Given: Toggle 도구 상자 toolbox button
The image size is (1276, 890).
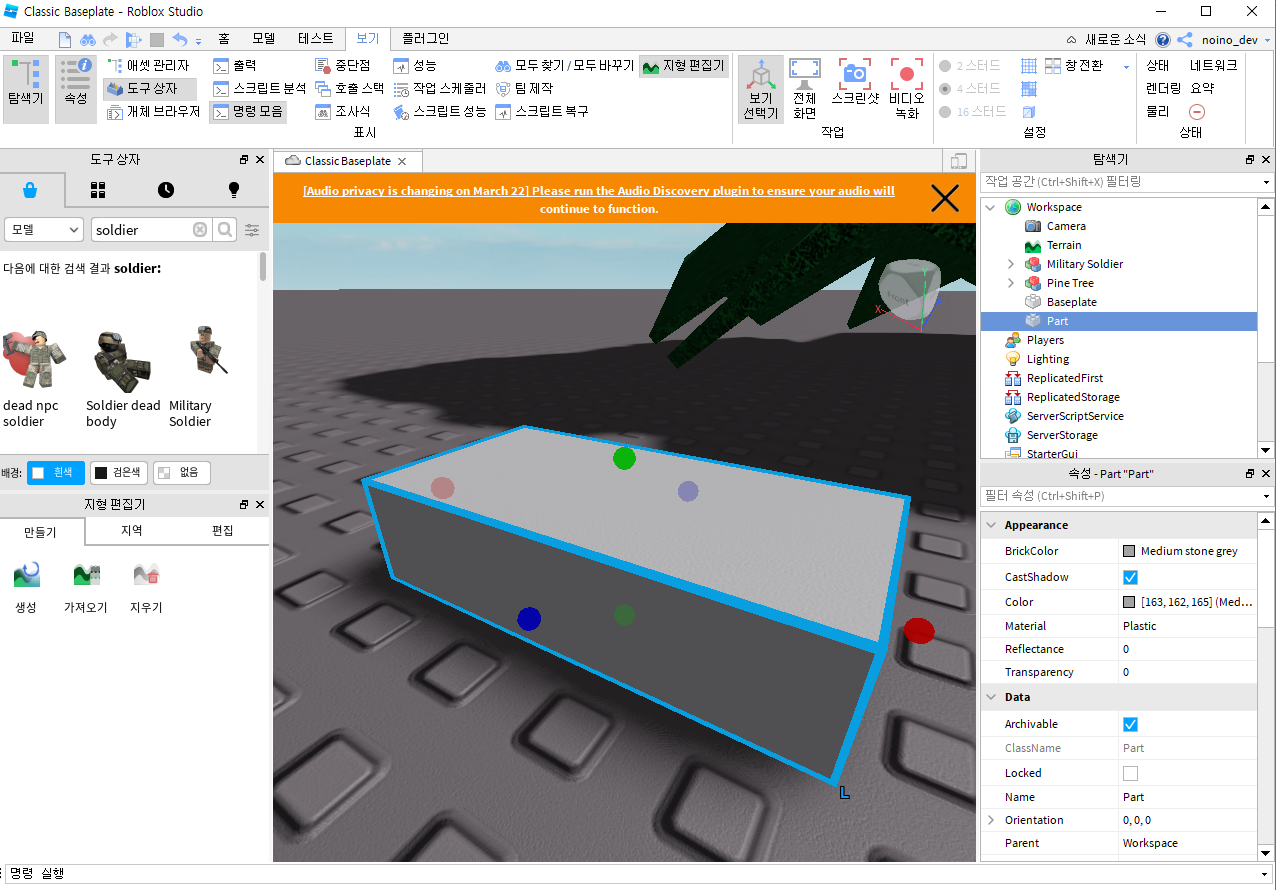Looking at the screenshot, I should pos(150,89).
